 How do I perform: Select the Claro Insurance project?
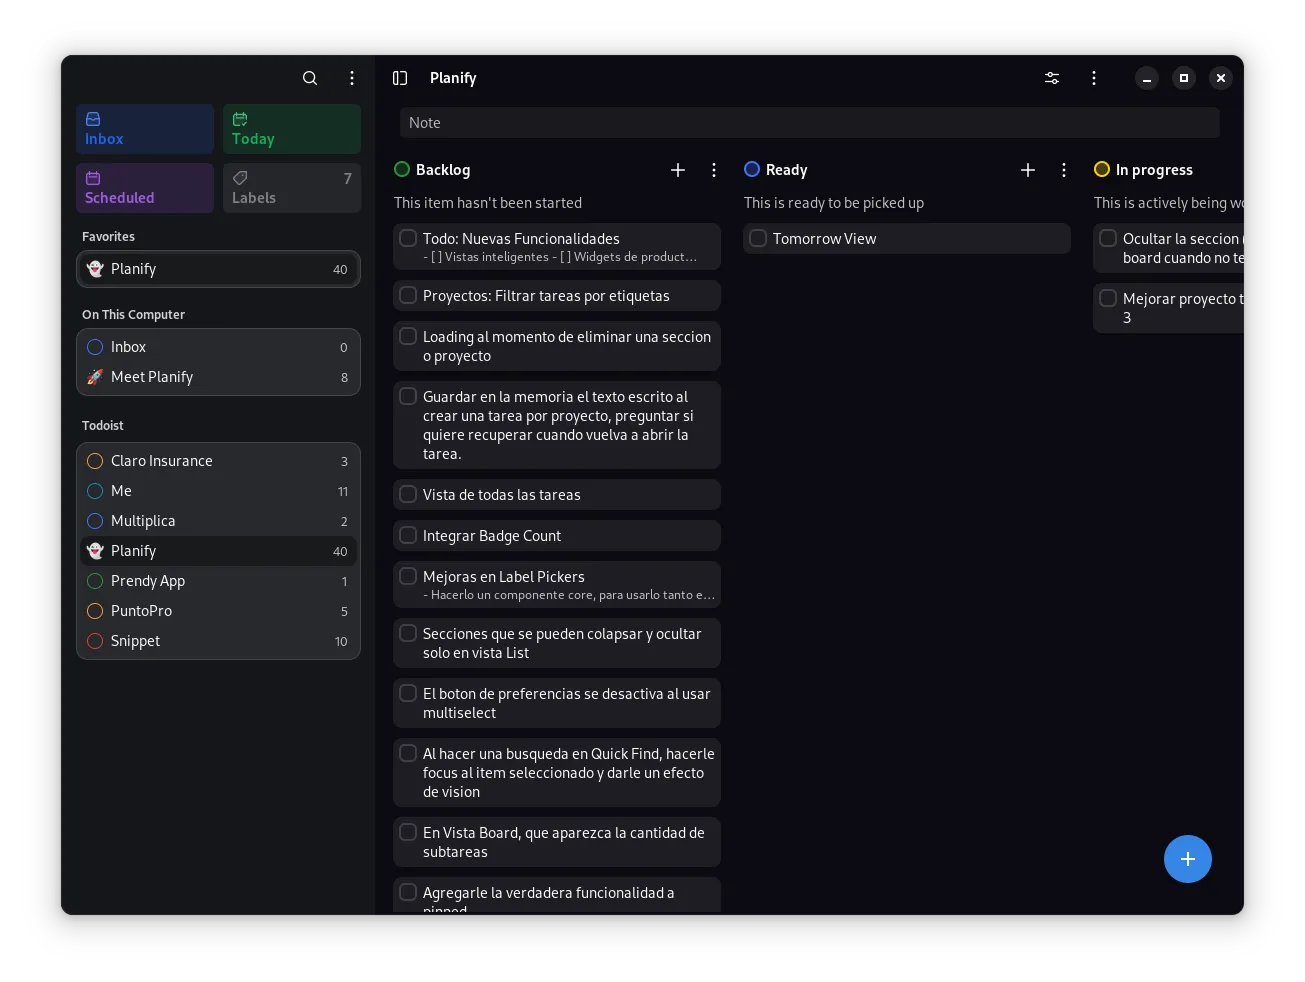pyautogui.click(x=162, y=461)
